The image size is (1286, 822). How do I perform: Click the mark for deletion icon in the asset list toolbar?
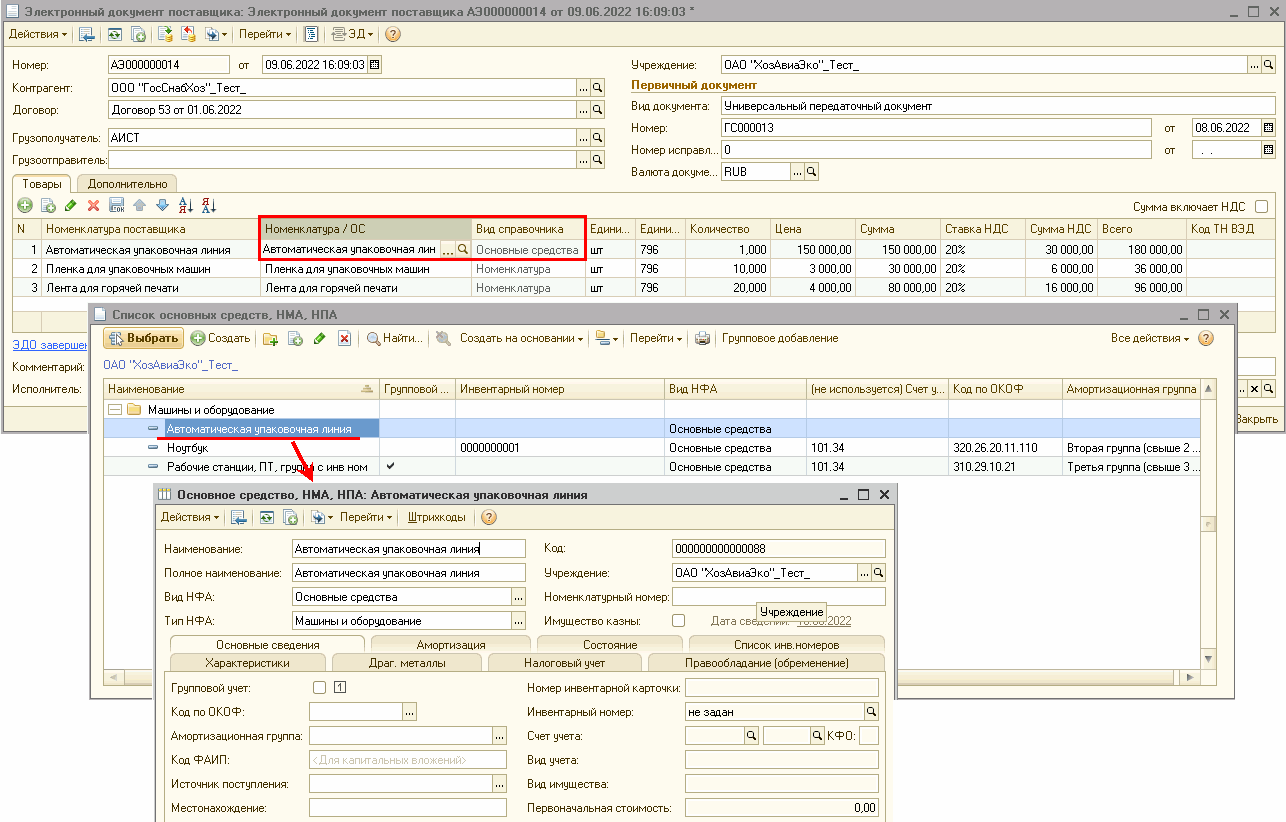[x=344, y=339]
